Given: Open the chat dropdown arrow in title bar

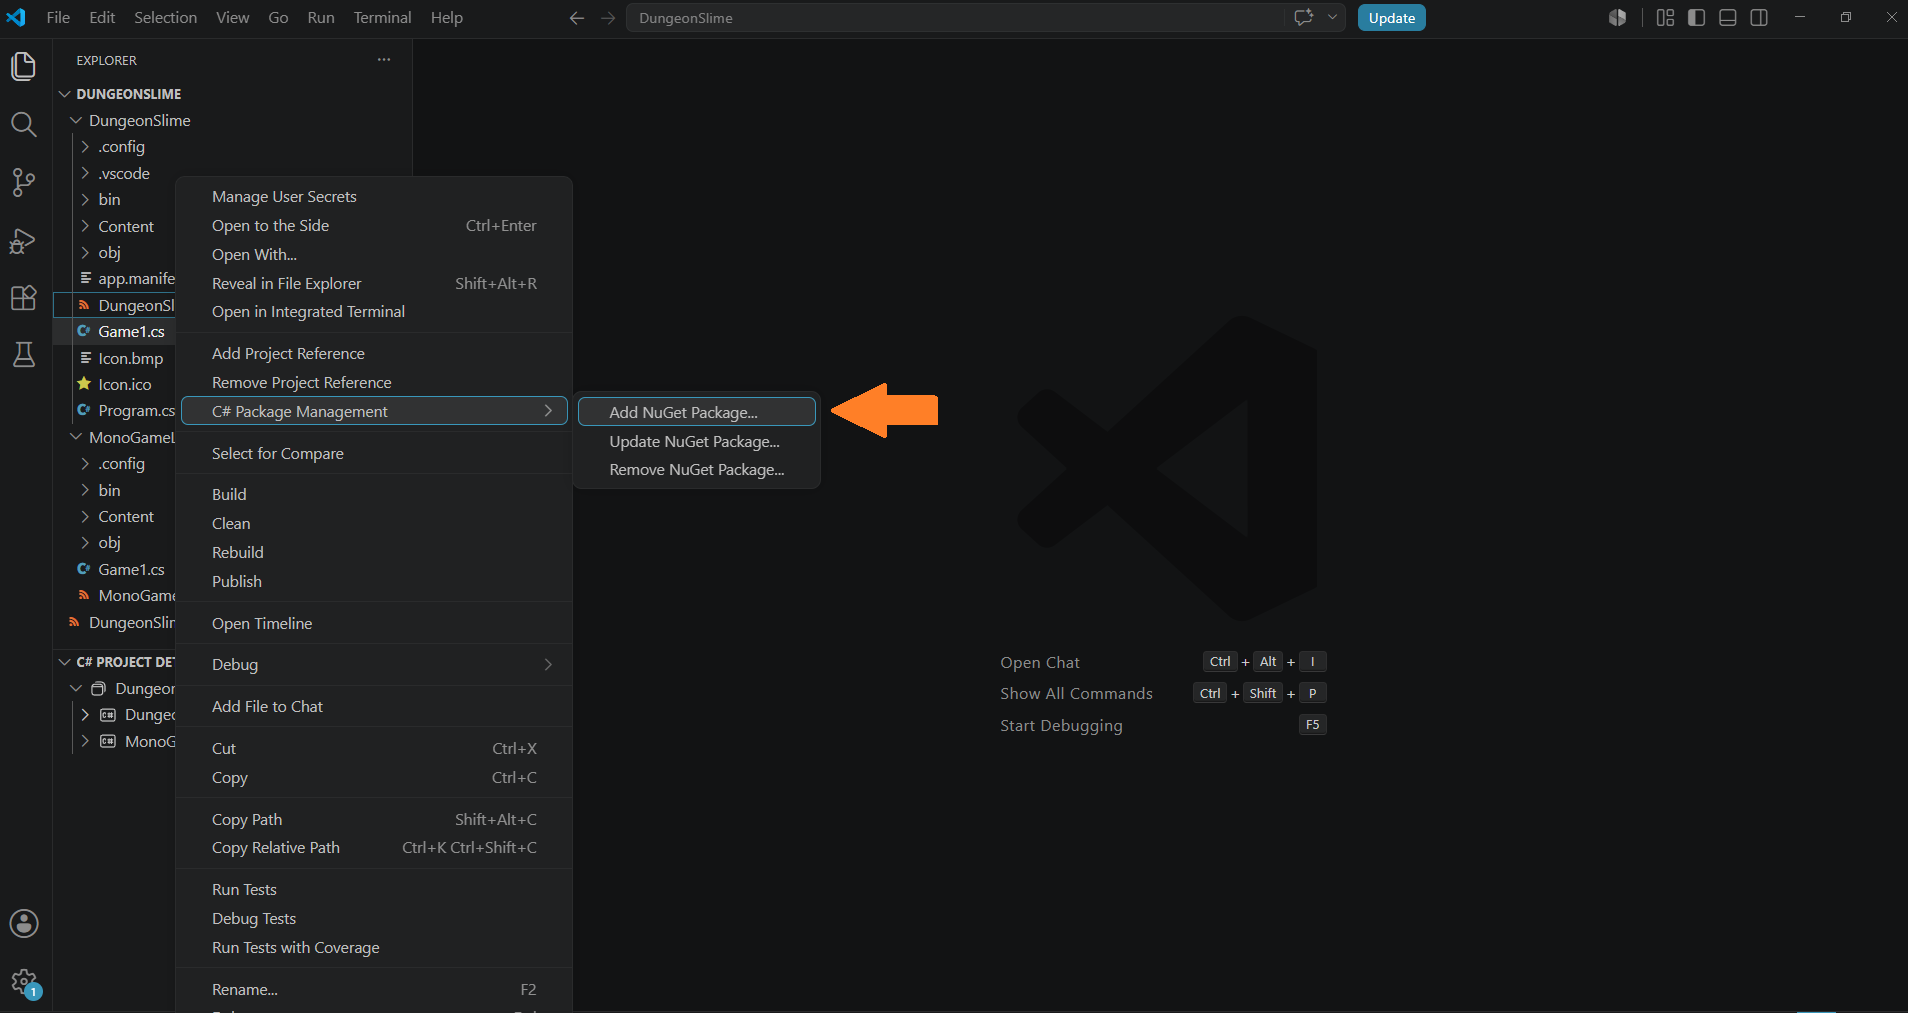Looking at the screenshot, I should coord(1332,17).
